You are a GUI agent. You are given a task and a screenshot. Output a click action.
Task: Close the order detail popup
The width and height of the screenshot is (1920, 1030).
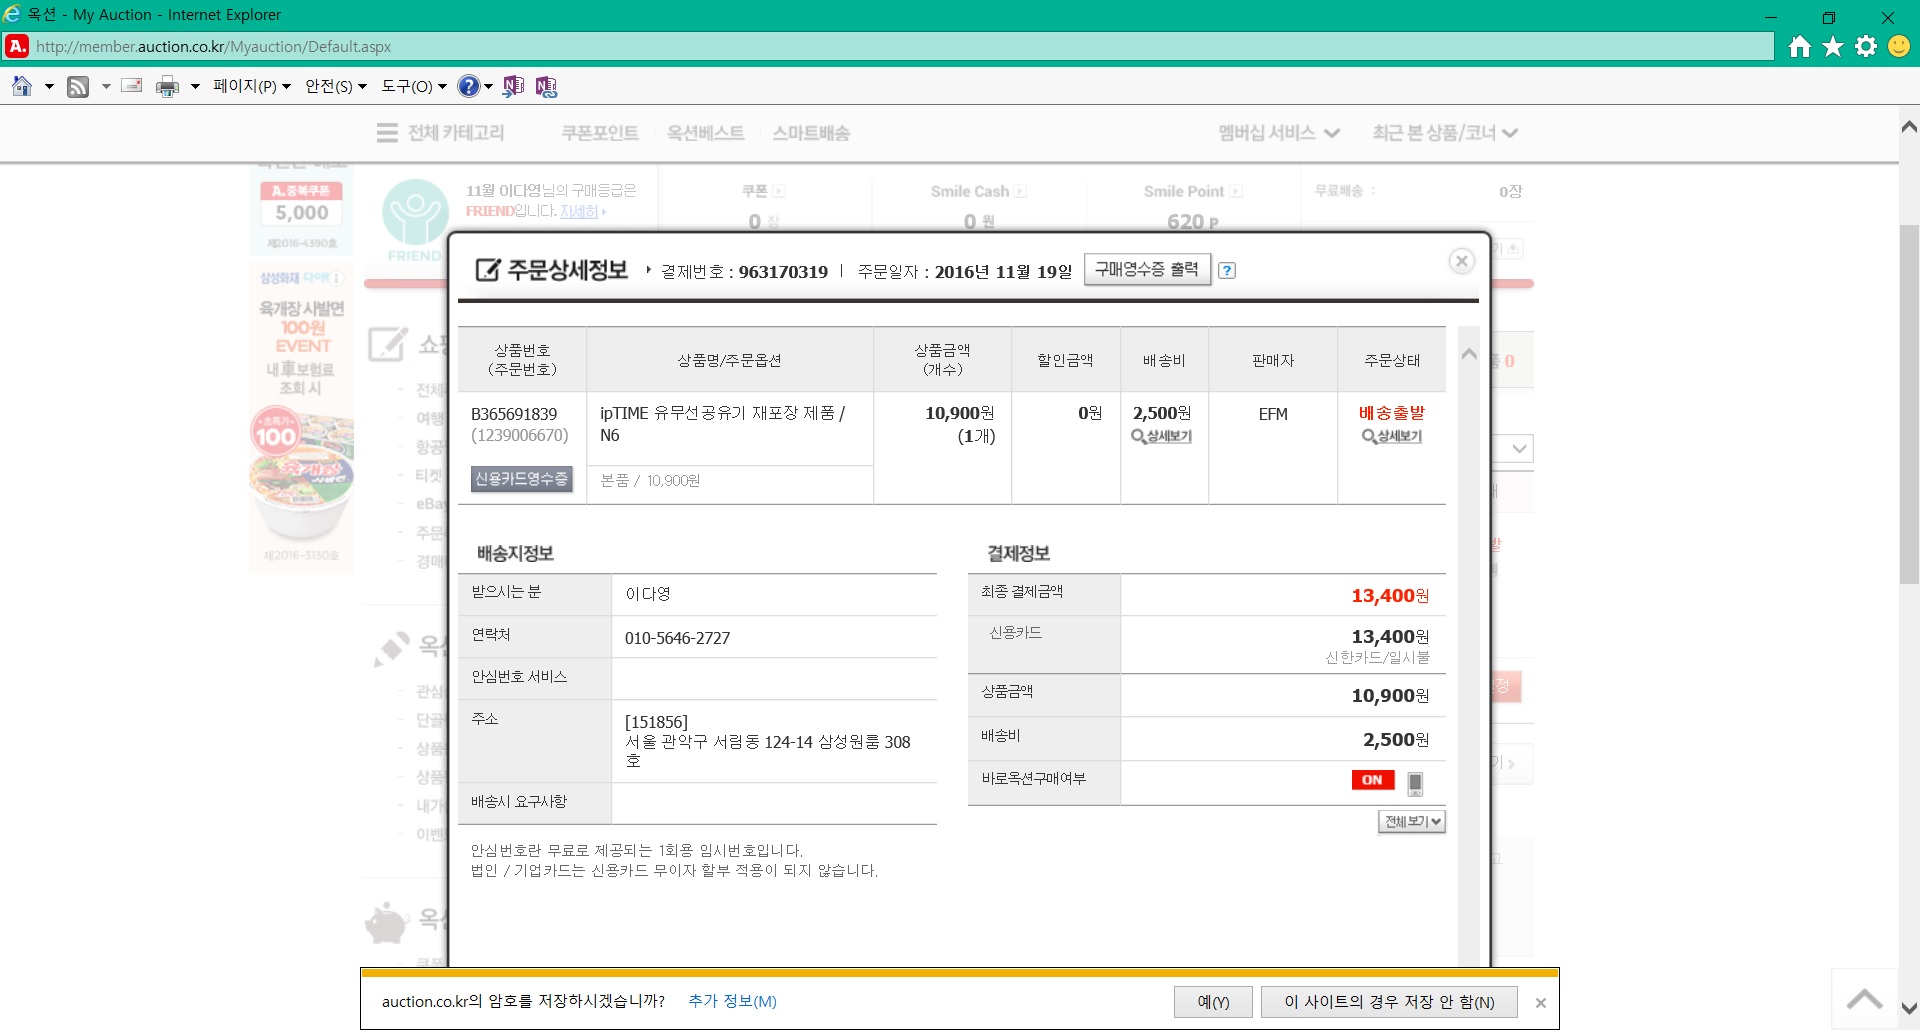click(x=1462, y=261)
